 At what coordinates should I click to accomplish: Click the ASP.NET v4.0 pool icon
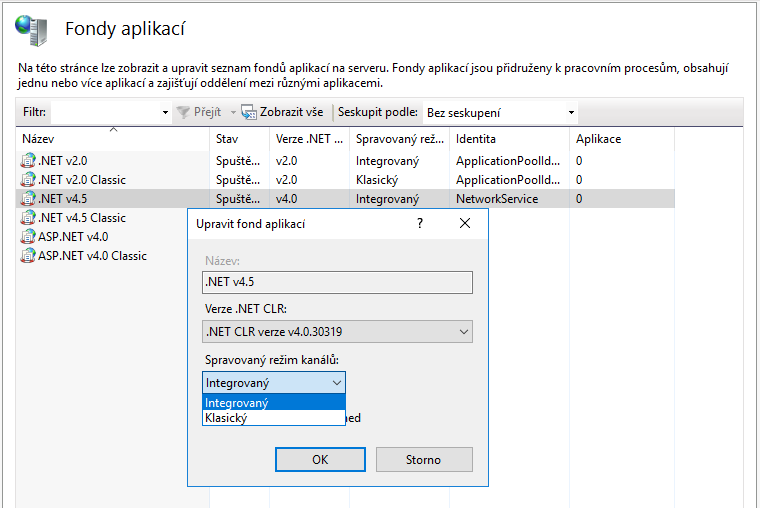[28, 237]
